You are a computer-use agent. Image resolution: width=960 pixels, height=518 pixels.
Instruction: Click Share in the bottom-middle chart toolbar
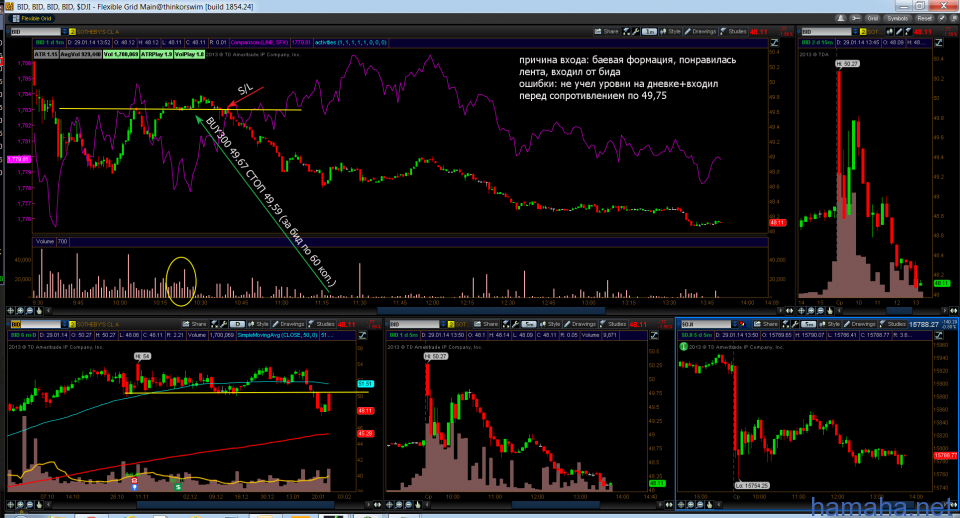pyautogui.click(x=487, y=324)
